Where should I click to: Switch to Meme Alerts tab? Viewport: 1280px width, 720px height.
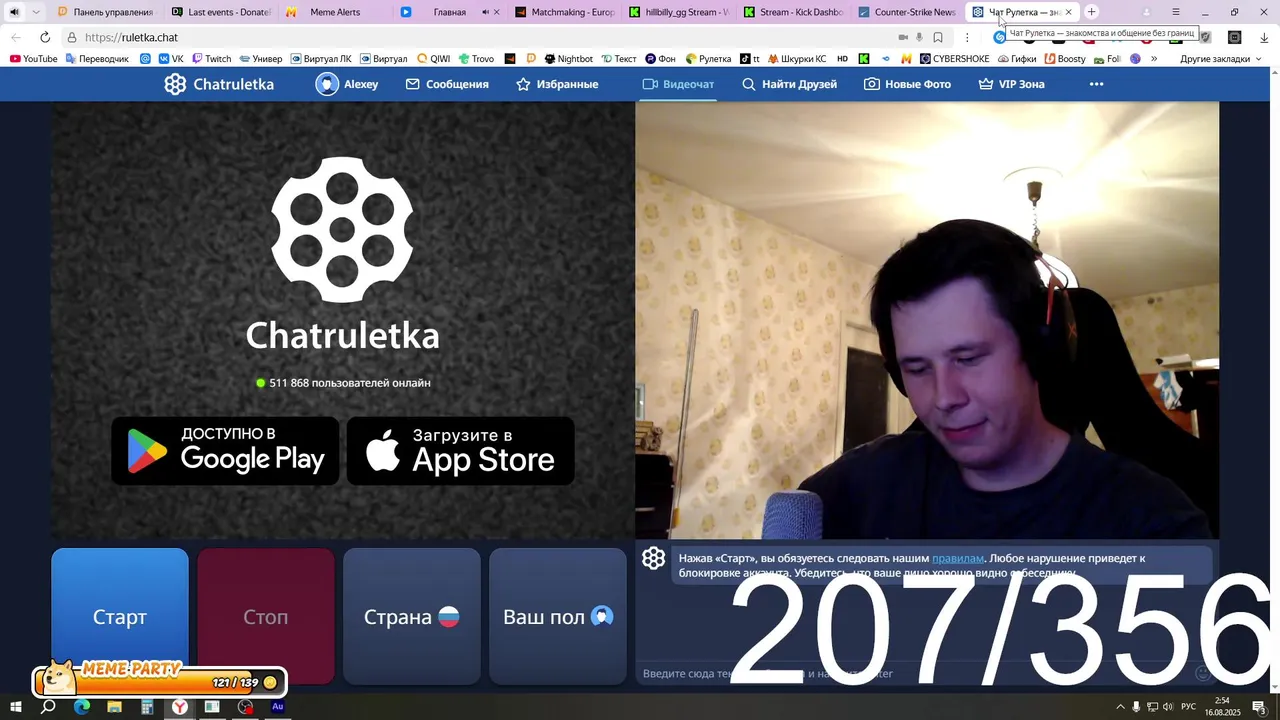point(334,12)
